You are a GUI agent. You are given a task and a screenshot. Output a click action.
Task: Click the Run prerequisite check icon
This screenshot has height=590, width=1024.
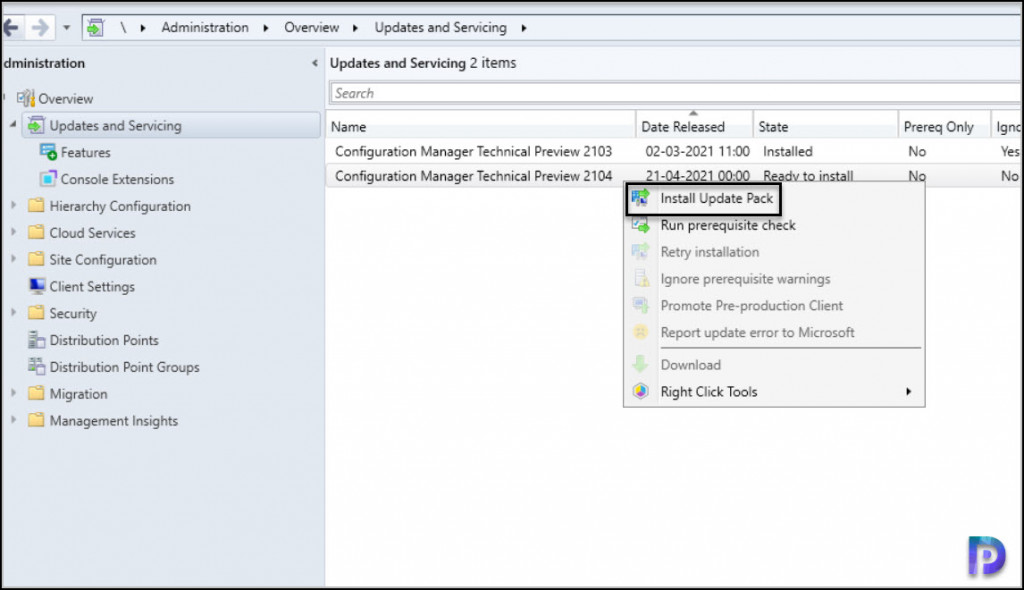tap(641, 225)
